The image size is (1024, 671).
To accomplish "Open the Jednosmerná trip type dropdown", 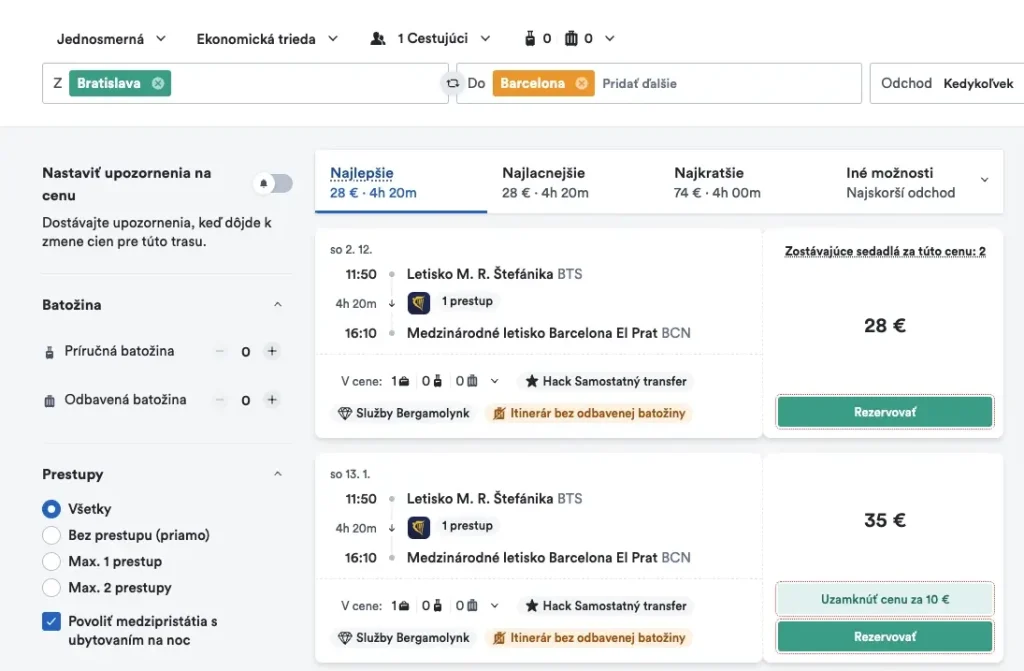I will click(x=111, y=39).
